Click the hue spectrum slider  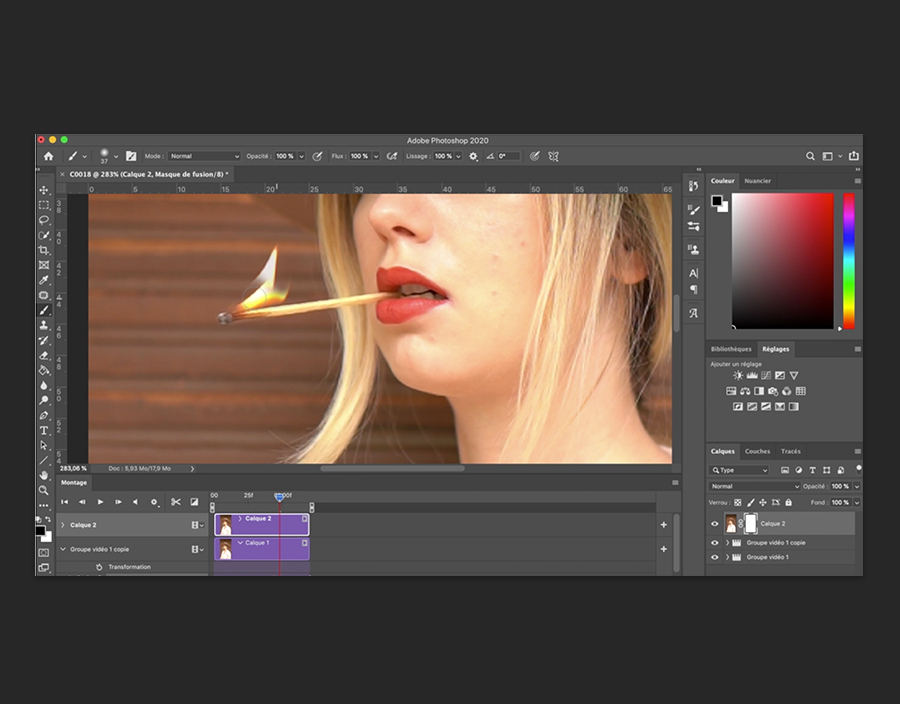point(849,261)
